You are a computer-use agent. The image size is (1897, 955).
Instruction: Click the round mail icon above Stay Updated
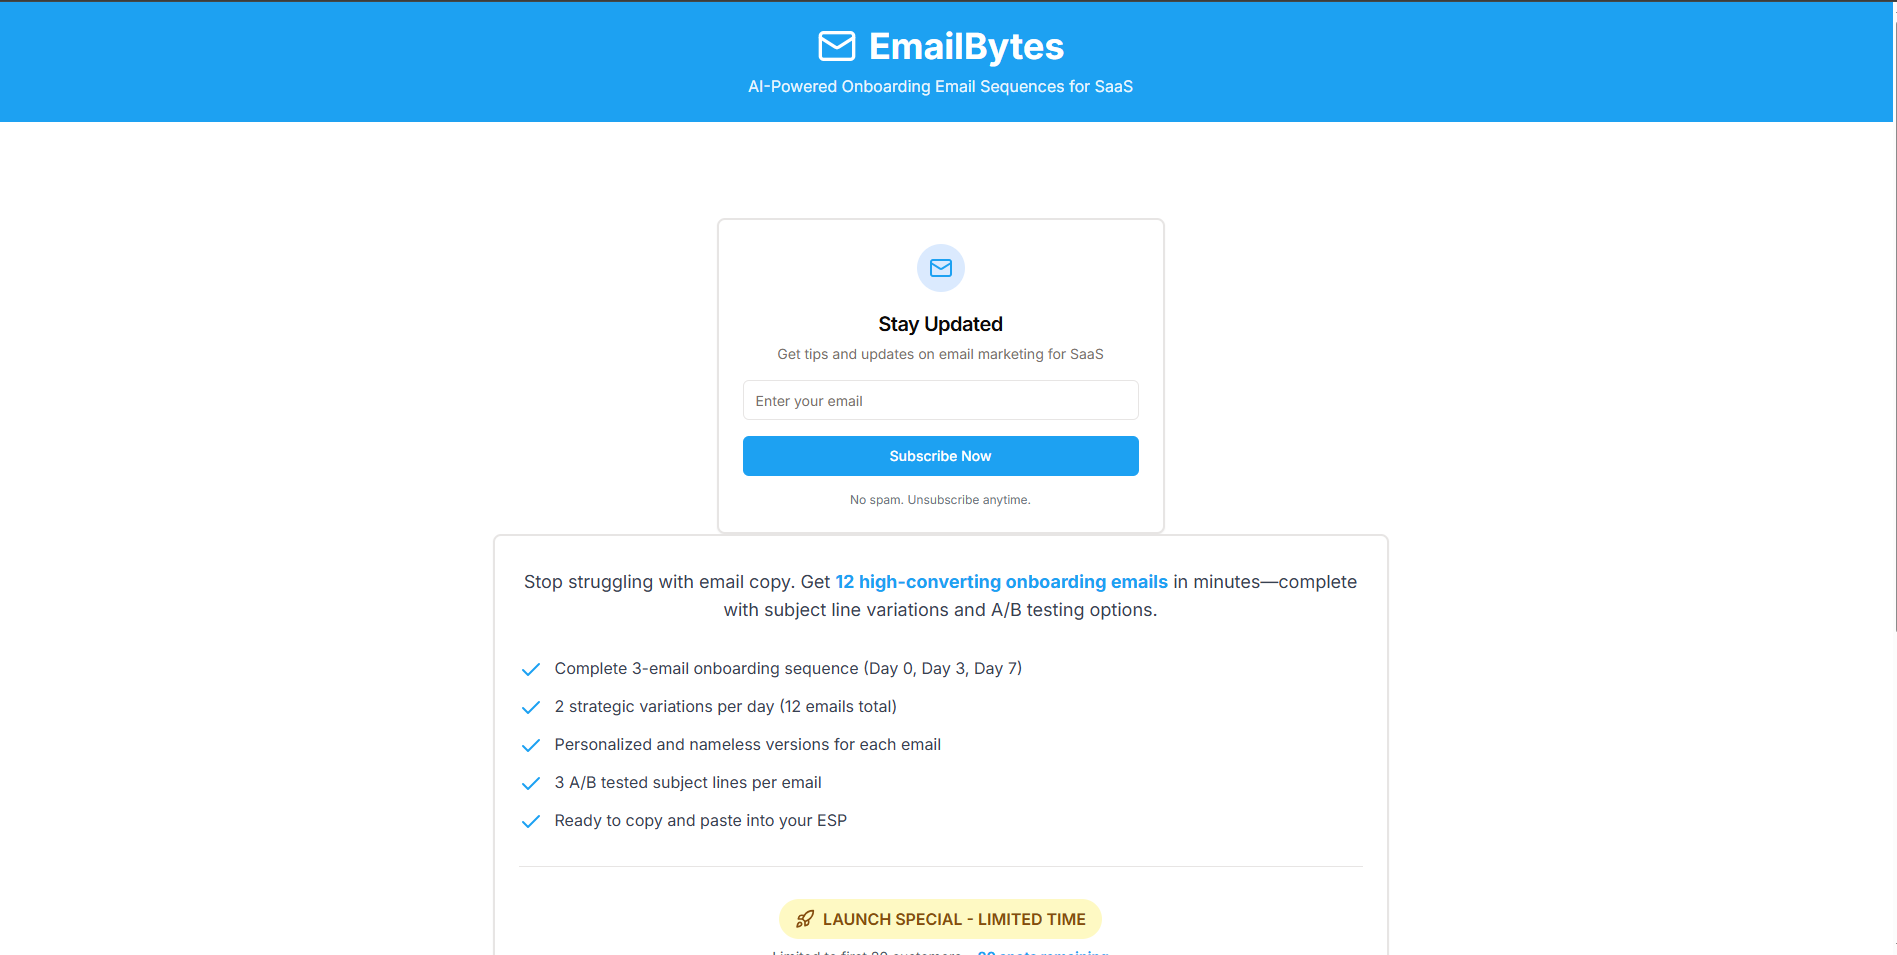click(940, 268)
